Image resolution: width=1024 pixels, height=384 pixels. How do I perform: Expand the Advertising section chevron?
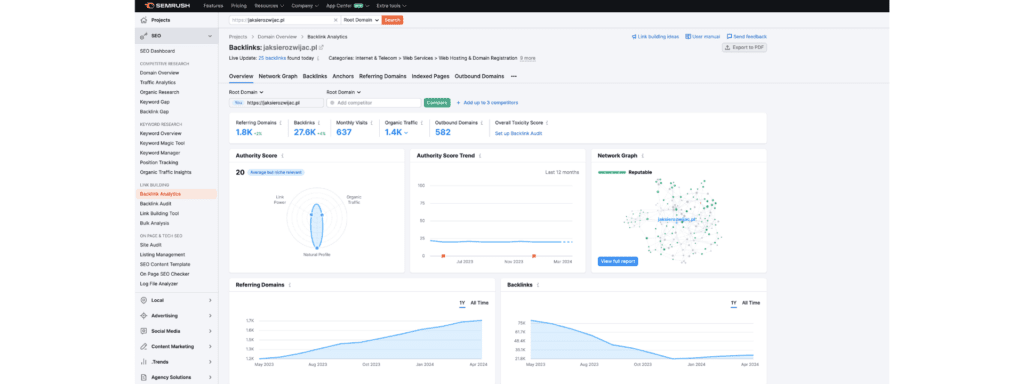pyautogui.click(x=210, y=315)
